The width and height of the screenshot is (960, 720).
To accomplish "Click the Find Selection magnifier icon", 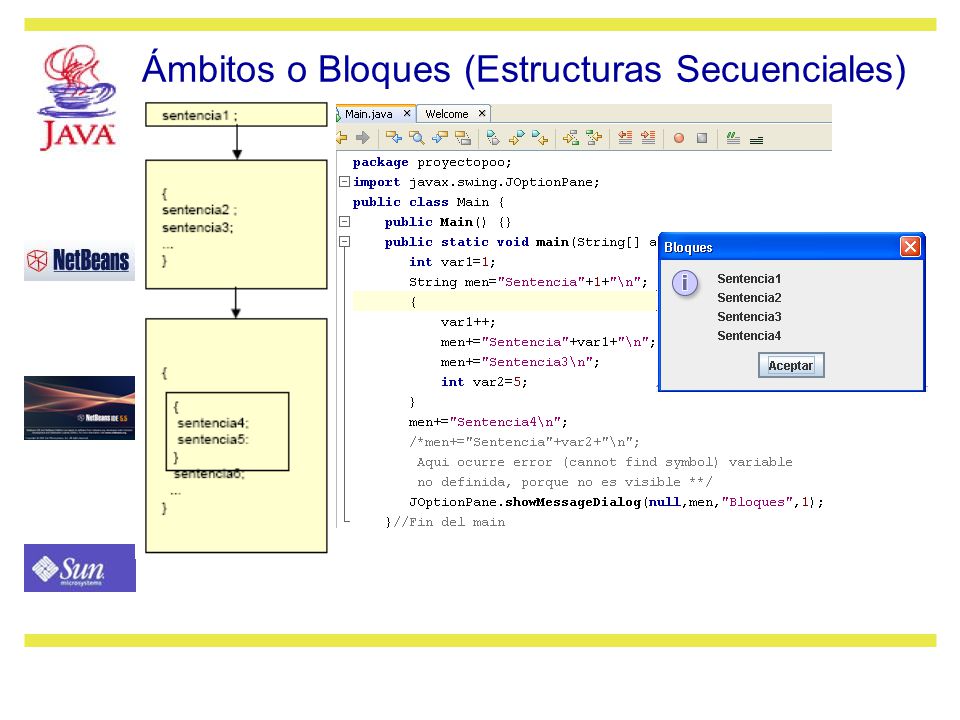I will [417, 138].
